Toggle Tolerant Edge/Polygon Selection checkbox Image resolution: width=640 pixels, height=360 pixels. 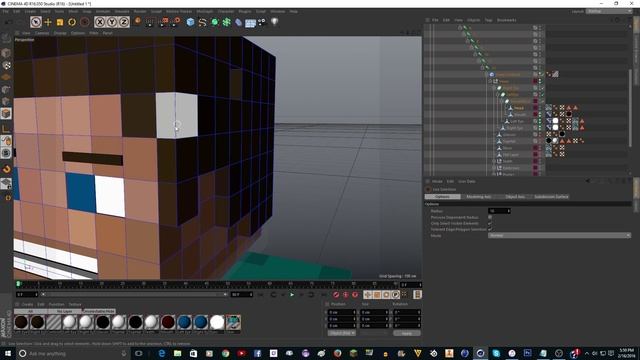tap(490, 229)
